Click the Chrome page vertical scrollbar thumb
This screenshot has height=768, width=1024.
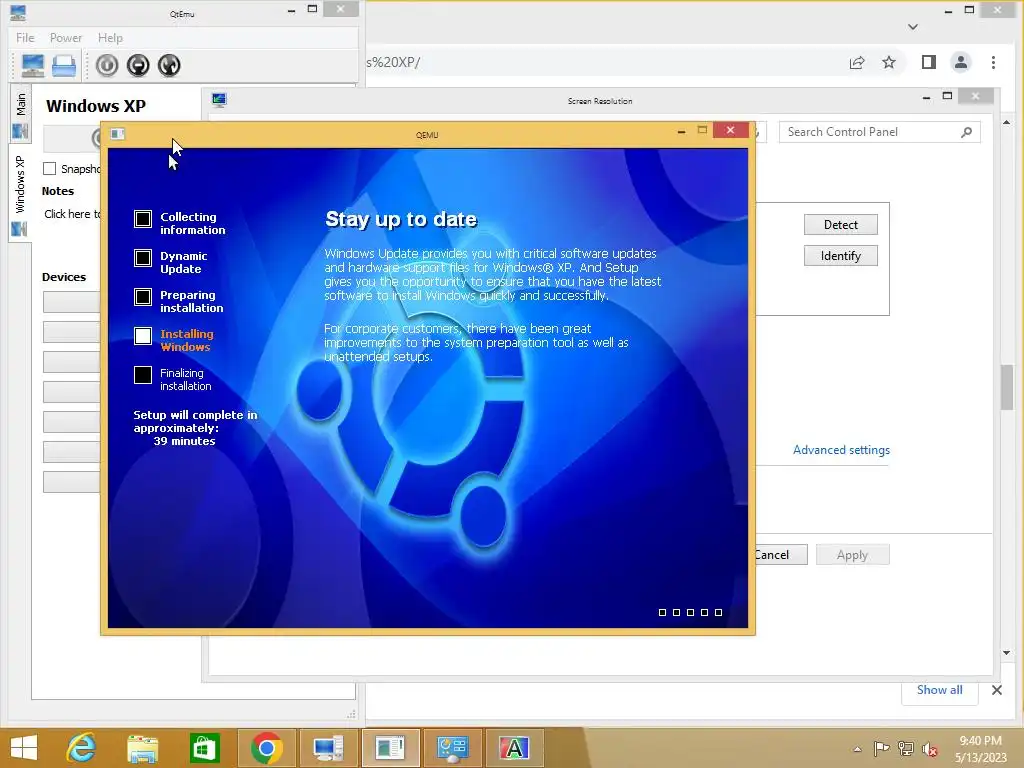click(1006, 387)
